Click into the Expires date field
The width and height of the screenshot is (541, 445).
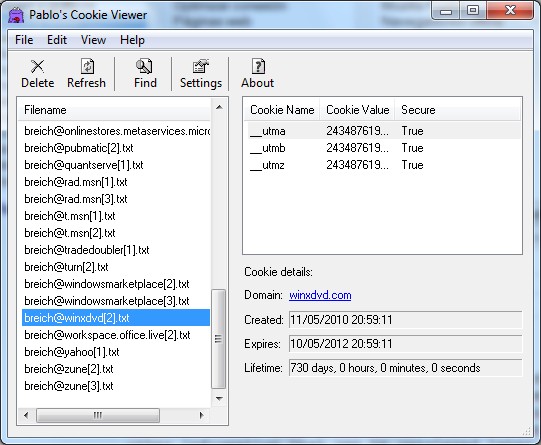point(405,344)
